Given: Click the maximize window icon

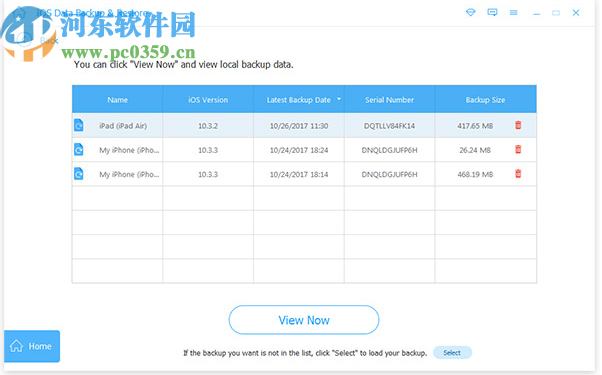Looking at the screenshot, I should pyautogui.click(x=556, y=13).
